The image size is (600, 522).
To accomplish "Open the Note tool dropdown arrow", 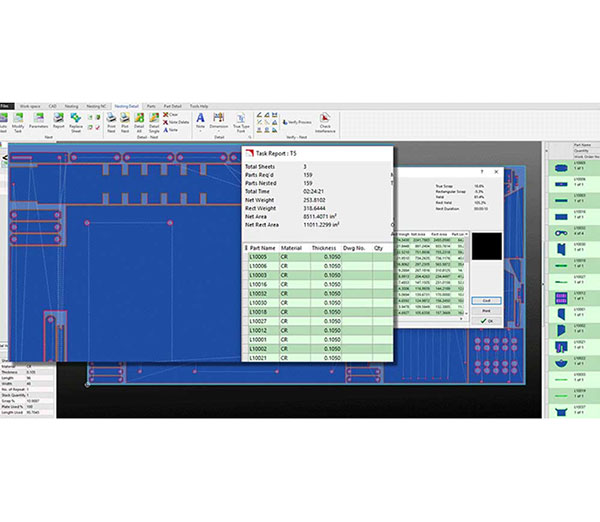I will pos(200,131).
